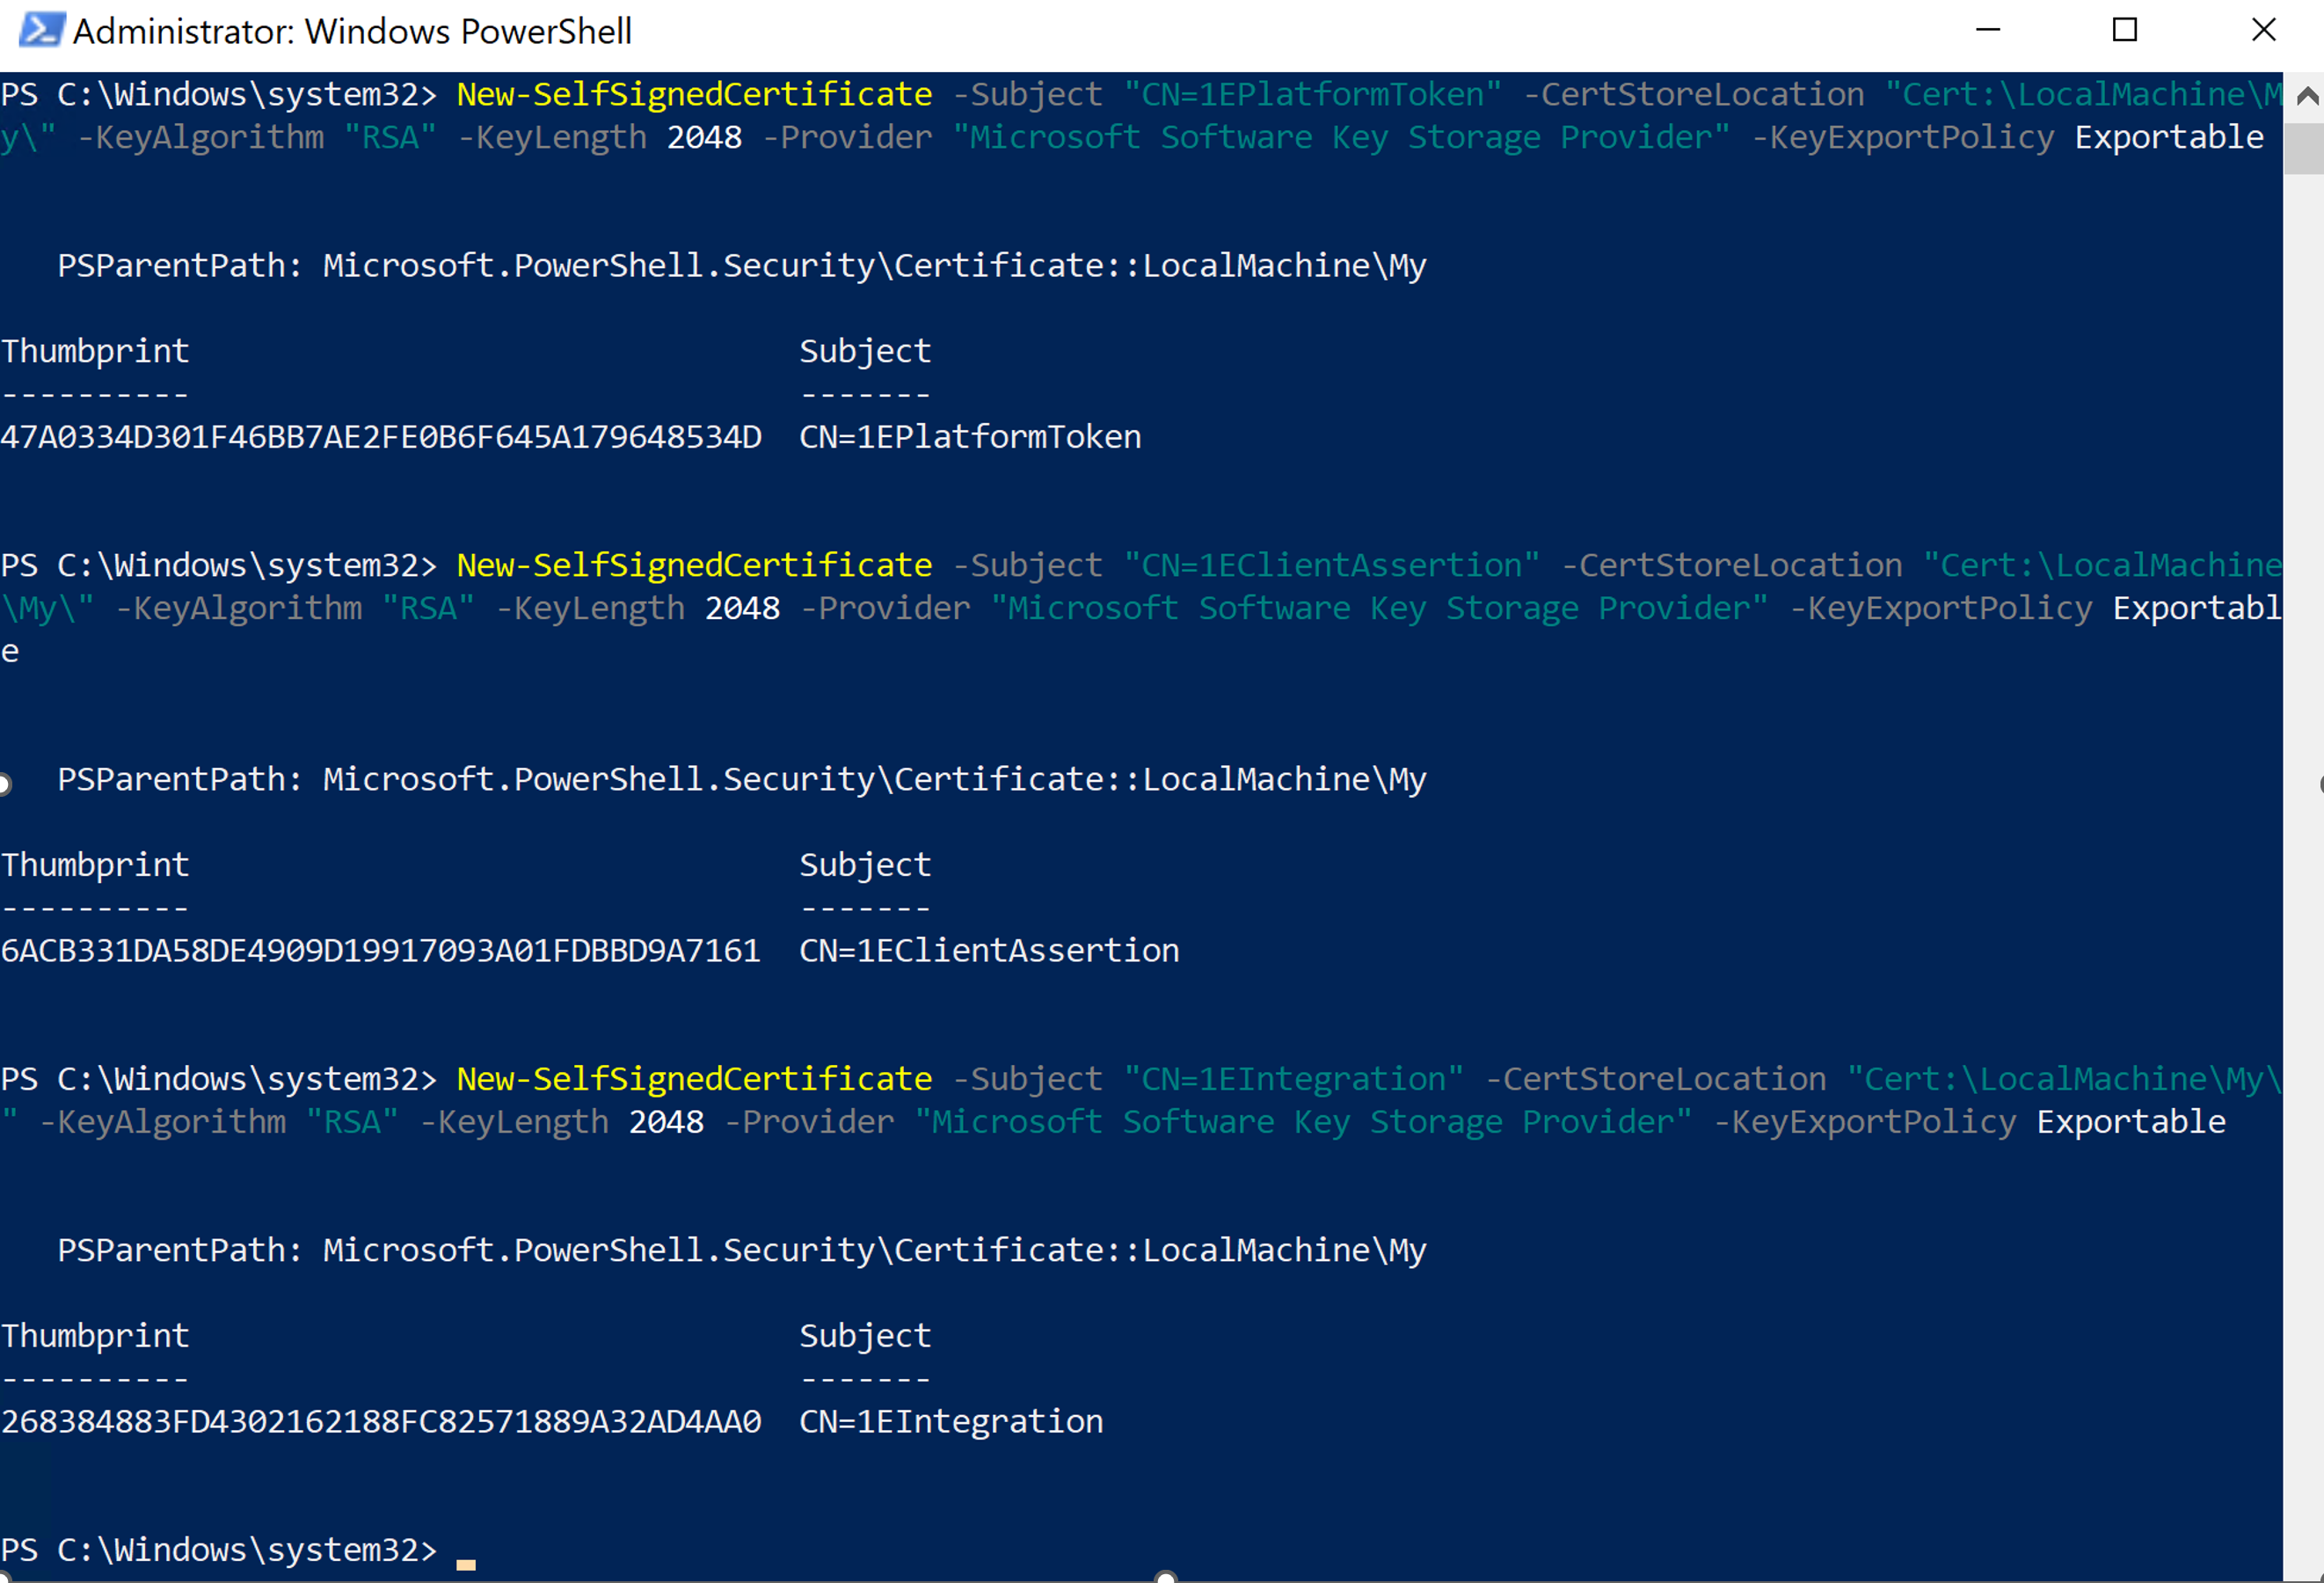Click the first New-SelfSignedCertificate command
Image resolution: width=2324 pixels, height=1583 pixels.
pyautogui.click(x=694, y=94)
